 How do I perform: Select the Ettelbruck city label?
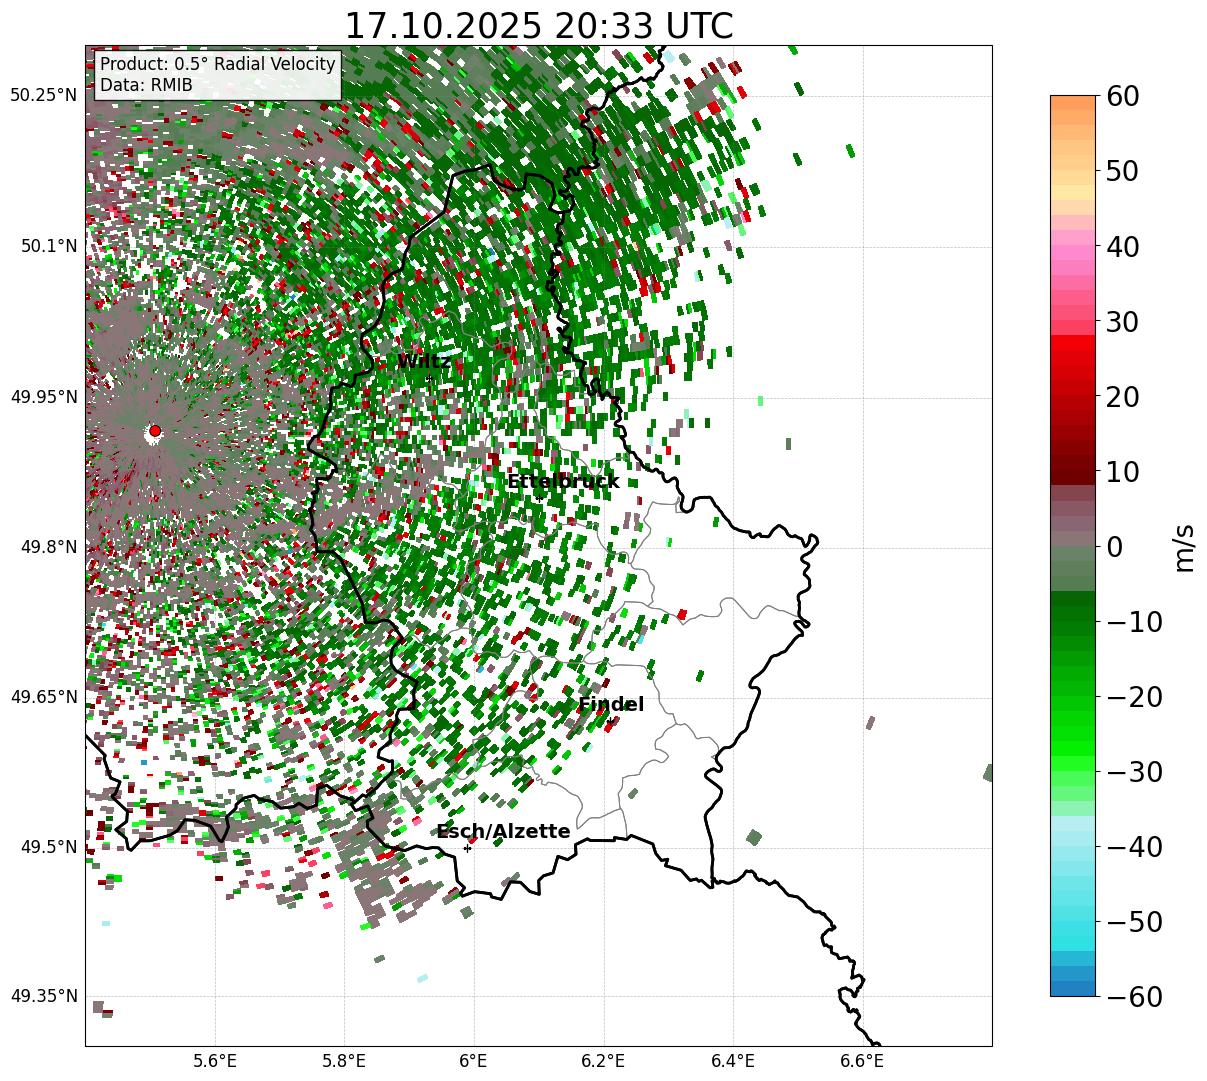click(563, 481)
